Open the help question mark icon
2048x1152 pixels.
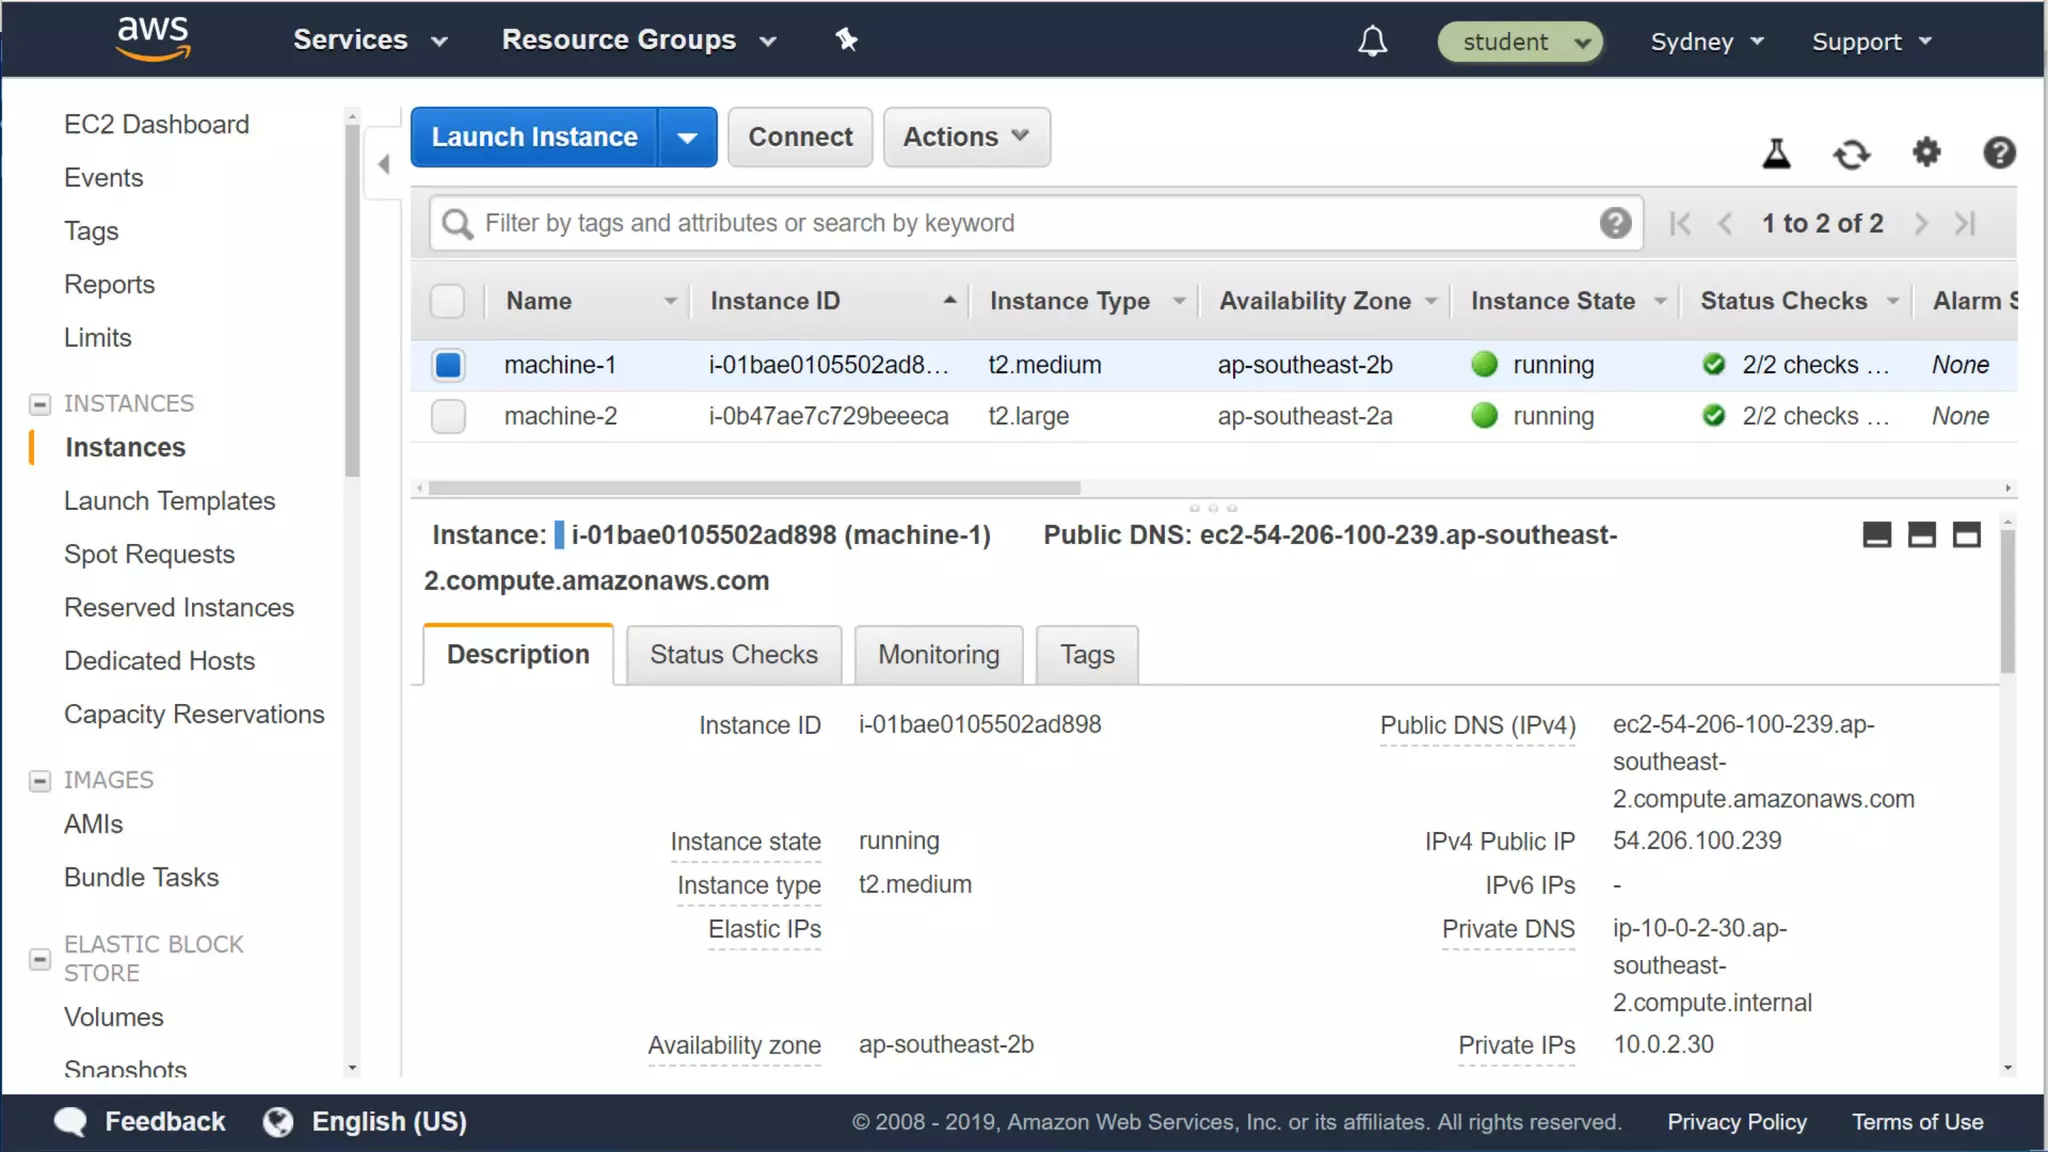(1999, 153)
